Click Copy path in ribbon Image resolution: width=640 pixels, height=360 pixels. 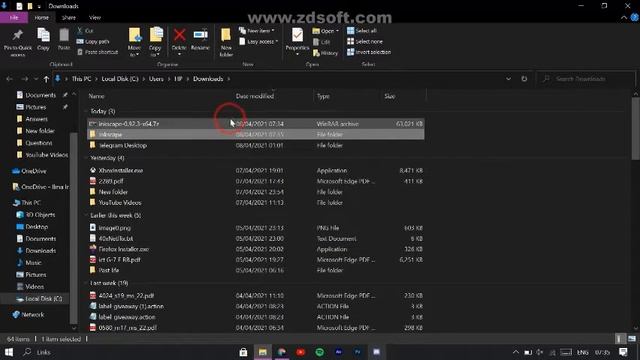point(93,41)
